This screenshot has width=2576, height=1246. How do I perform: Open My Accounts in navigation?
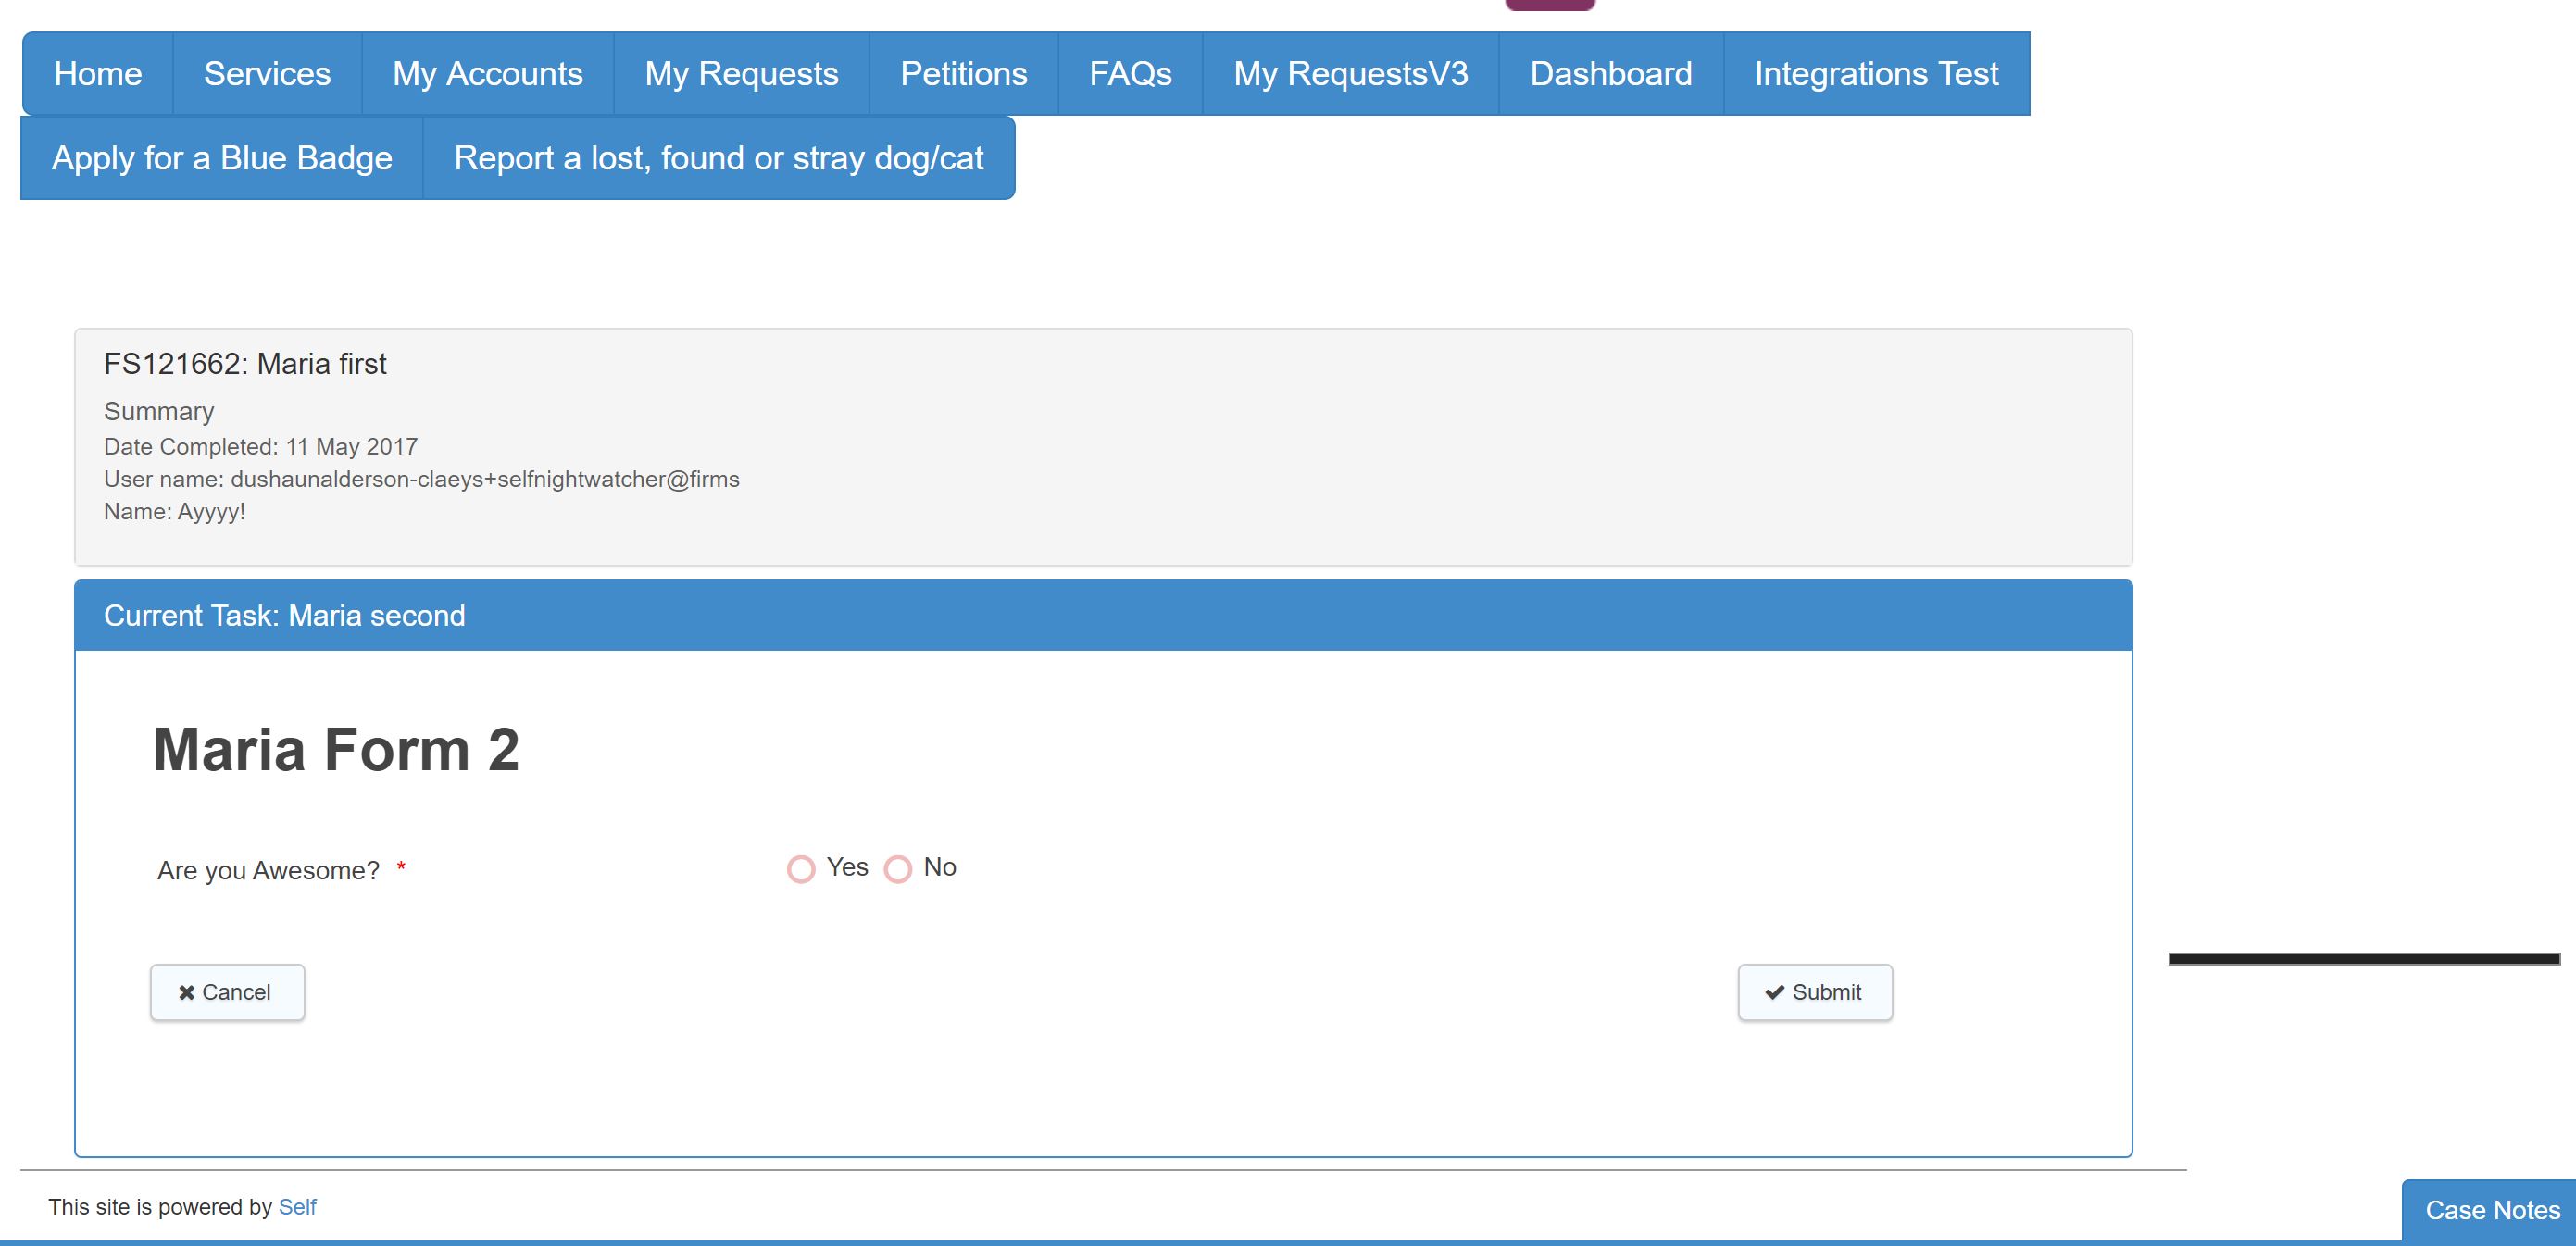click(x=487, y=74)
